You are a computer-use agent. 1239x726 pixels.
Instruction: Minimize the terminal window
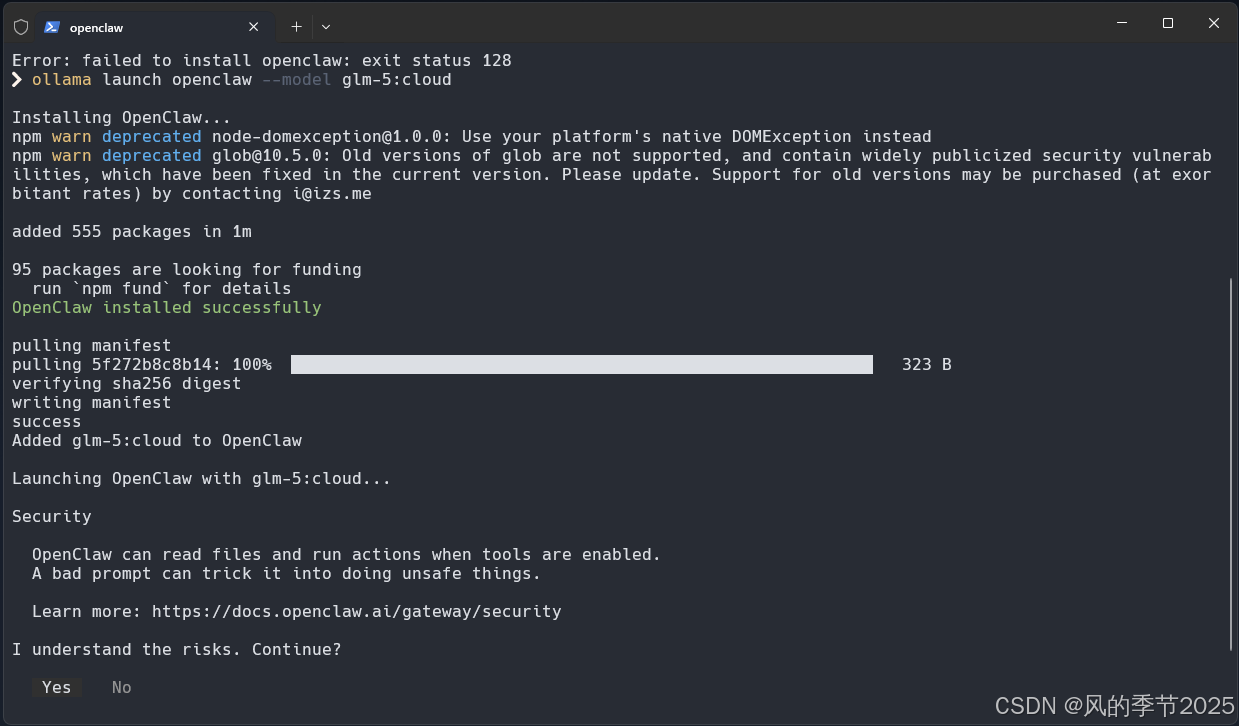point(1122,23)
